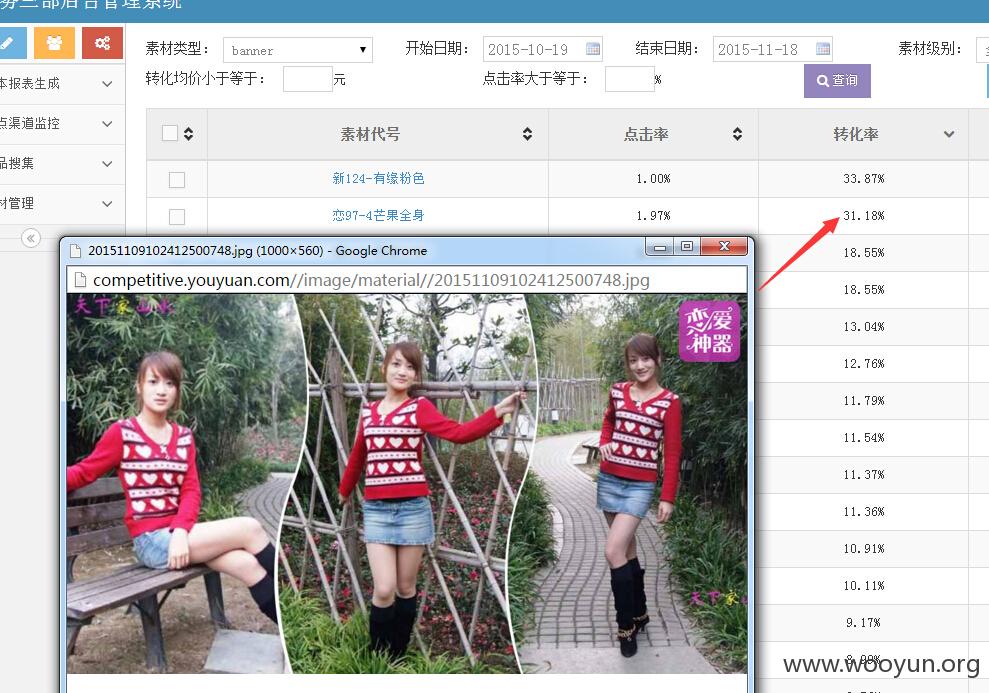The height and width of the screenshot is (693, 989).
Task: Click the 10.91% conversion rate cell
Action: point(863,549)
